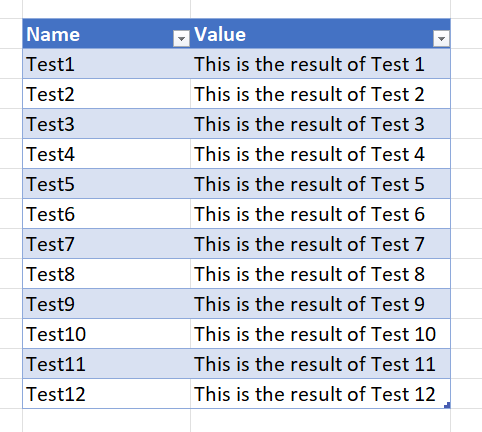482x432 pixels.
Task: Click the Test4 name cell
Action: (x=107, y=154)
